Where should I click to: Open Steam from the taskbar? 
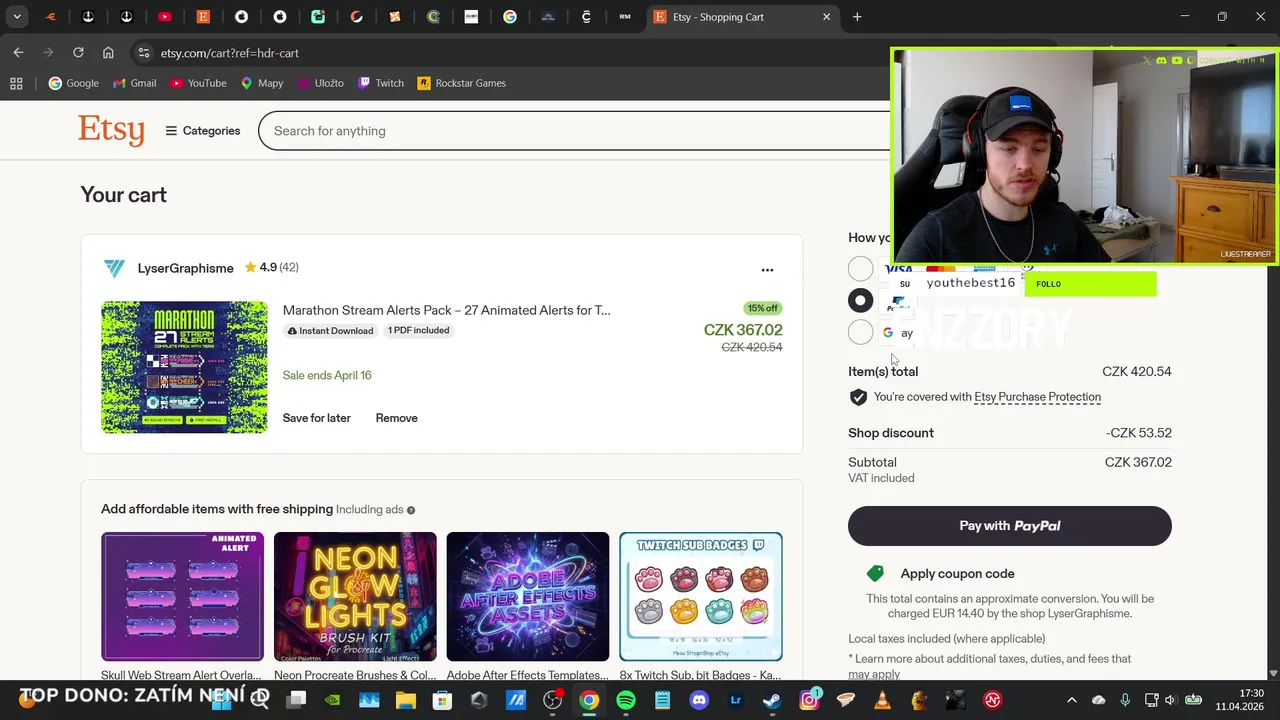(772, 700)
